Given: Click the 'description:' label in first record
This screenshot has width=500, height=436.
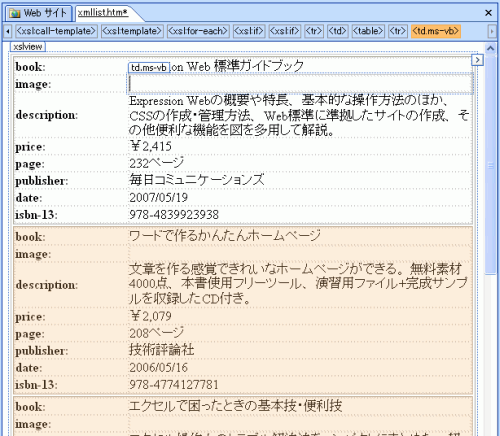Looking at the screenshot, I should pyautogui.click(x=47, y=115).
